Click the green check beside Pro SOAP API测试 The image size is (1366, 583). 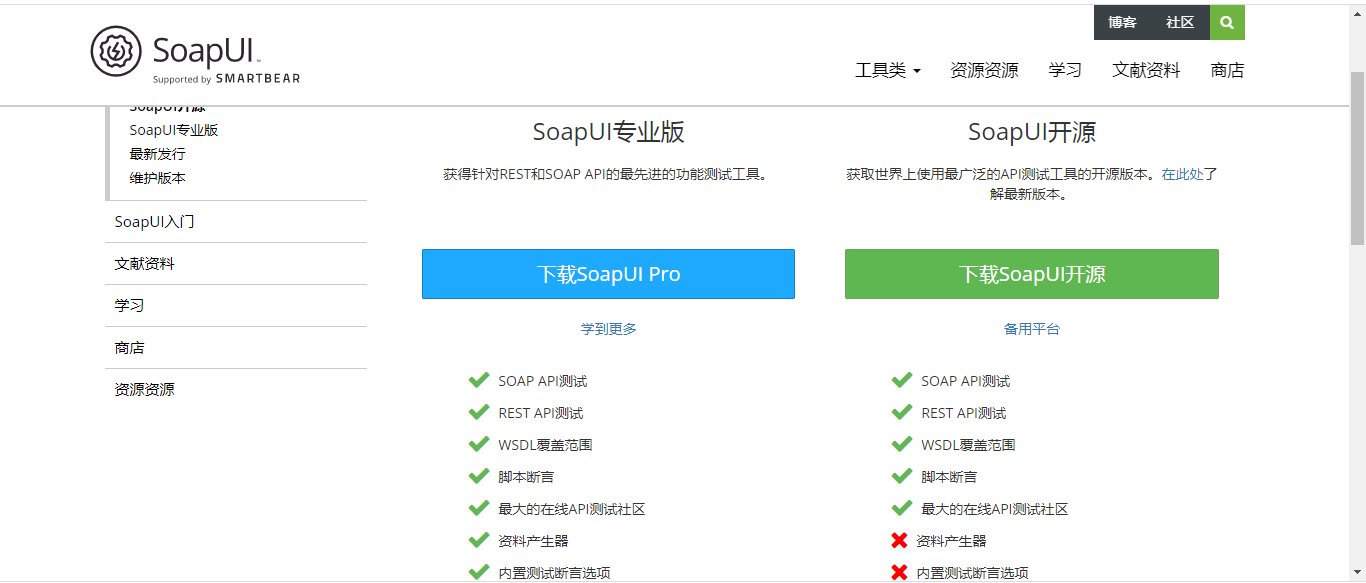coord(479,380)
